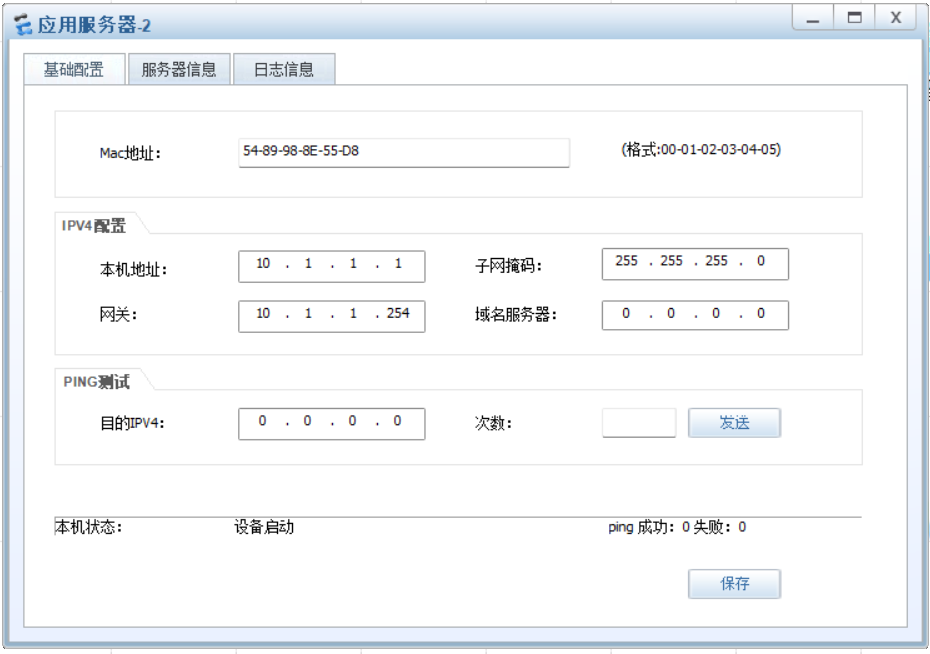Click the 本机状态 label

(x=88, y=527)
